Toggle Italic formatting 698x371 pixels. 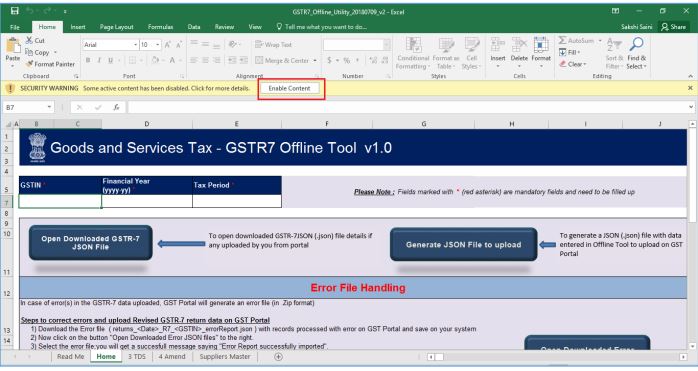99,60
